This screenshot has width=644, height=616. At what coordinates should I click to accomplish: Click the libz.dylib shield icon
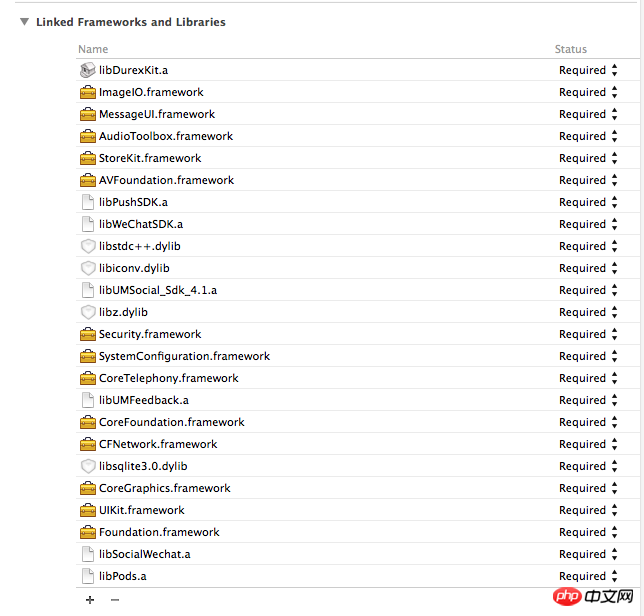[87, 312]
